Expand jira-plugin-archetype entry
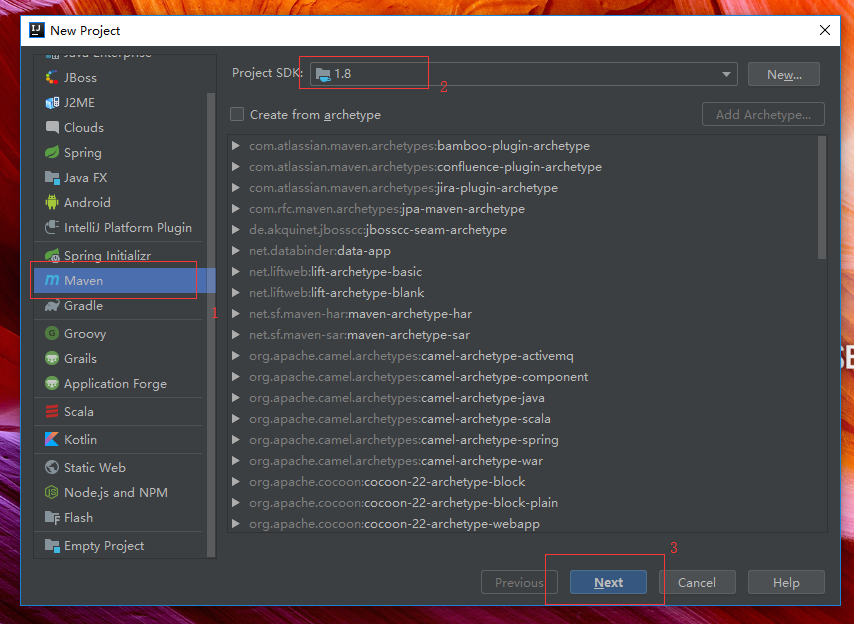 click(x=236, y=187)
